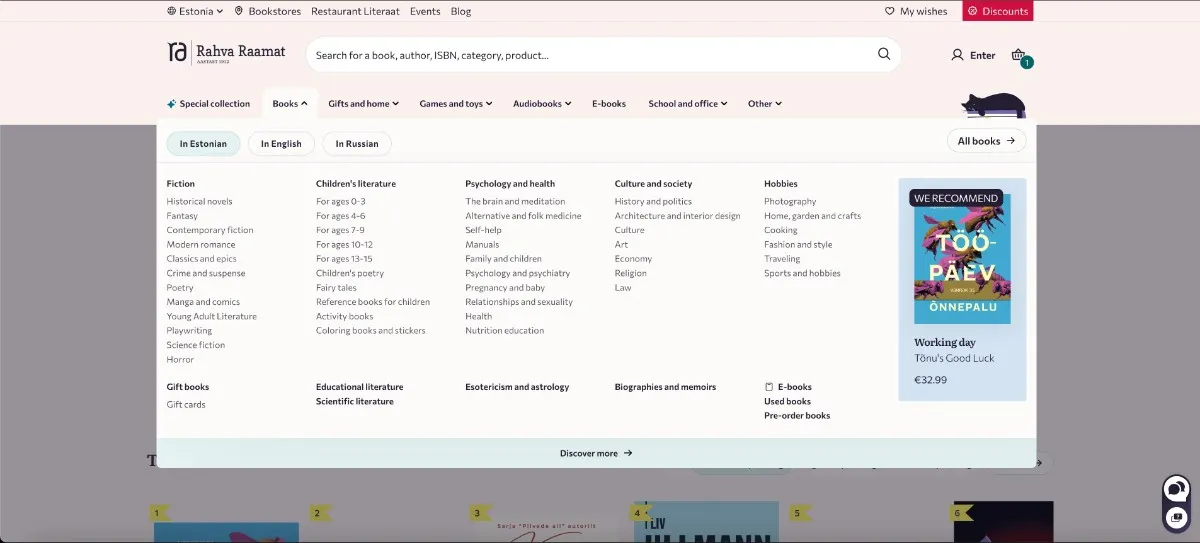The image size is (1200, 543).
Task: Select the In Russian filter
Action: (x=357, y=143)
